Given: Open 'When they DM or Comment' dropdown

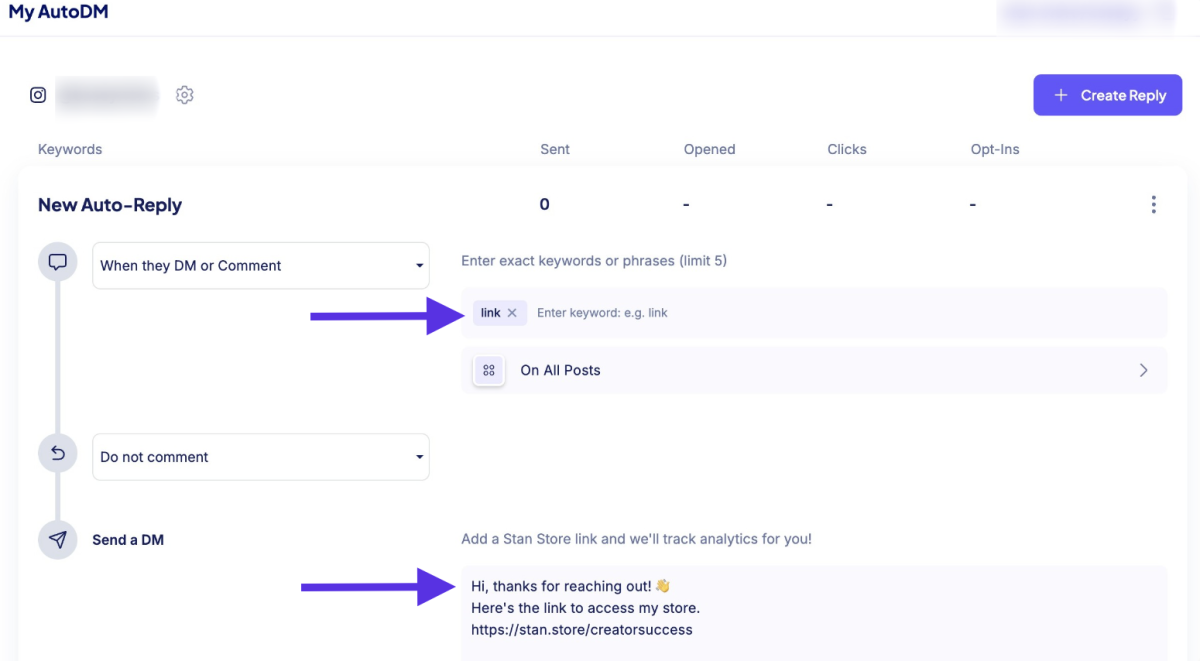Looking at the screenshot, I should coord(261,266).
